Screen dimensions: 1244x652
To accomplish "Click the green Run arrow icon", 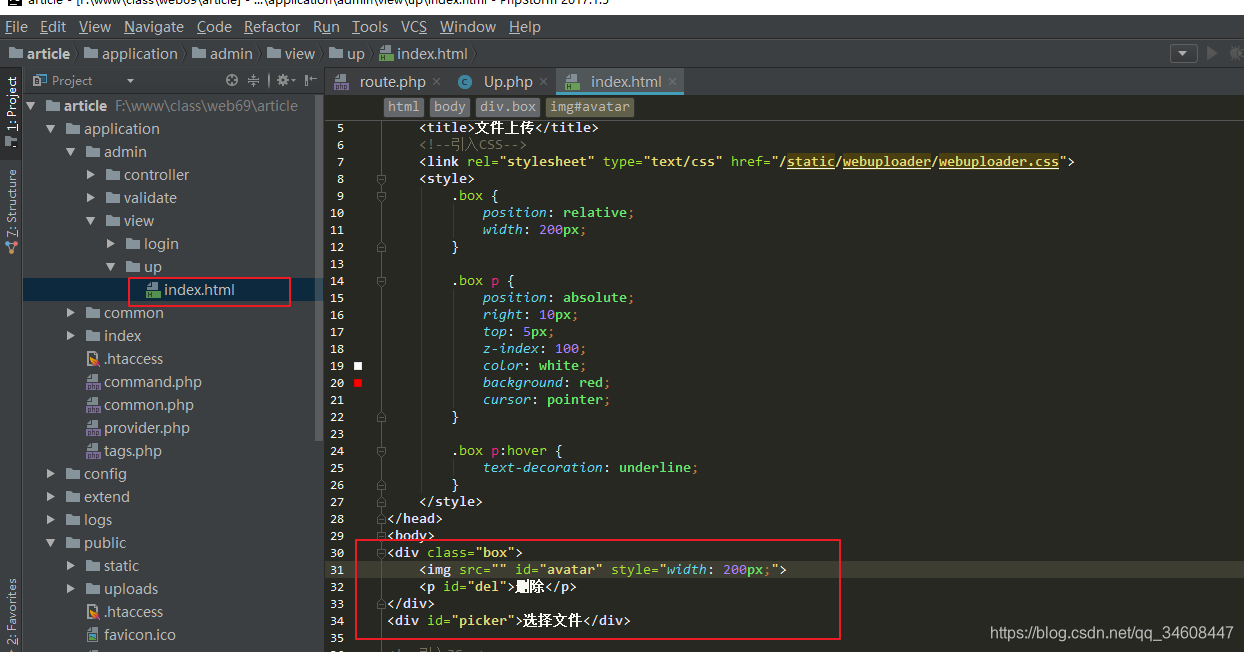I will (x=1213, y=53).
